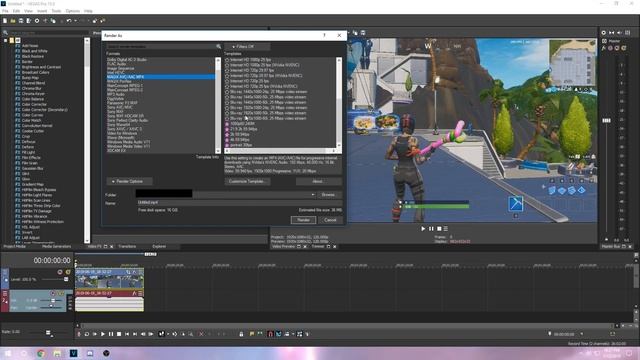The width and height of the screenshot is (640, 360).
Task: Click search magnifier icon in Render As dialog
Action: click(x=218, y=47)
